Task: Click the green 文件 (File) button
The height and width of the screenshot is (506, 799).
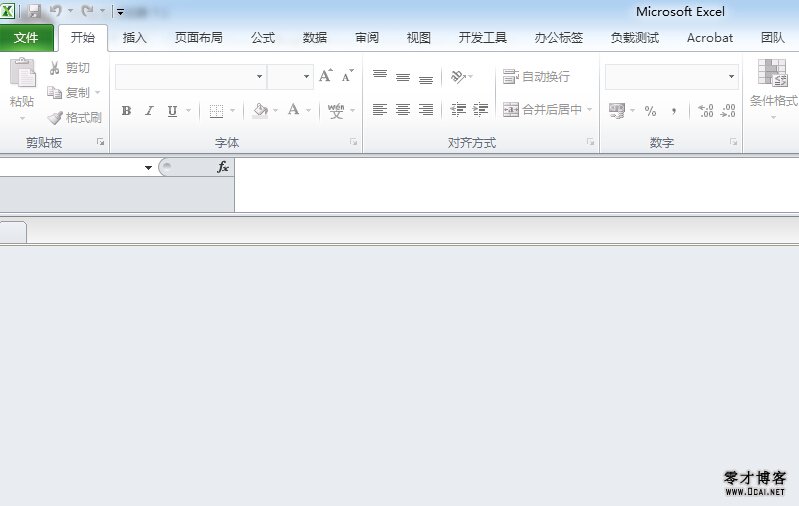Action: pos(26,38)
